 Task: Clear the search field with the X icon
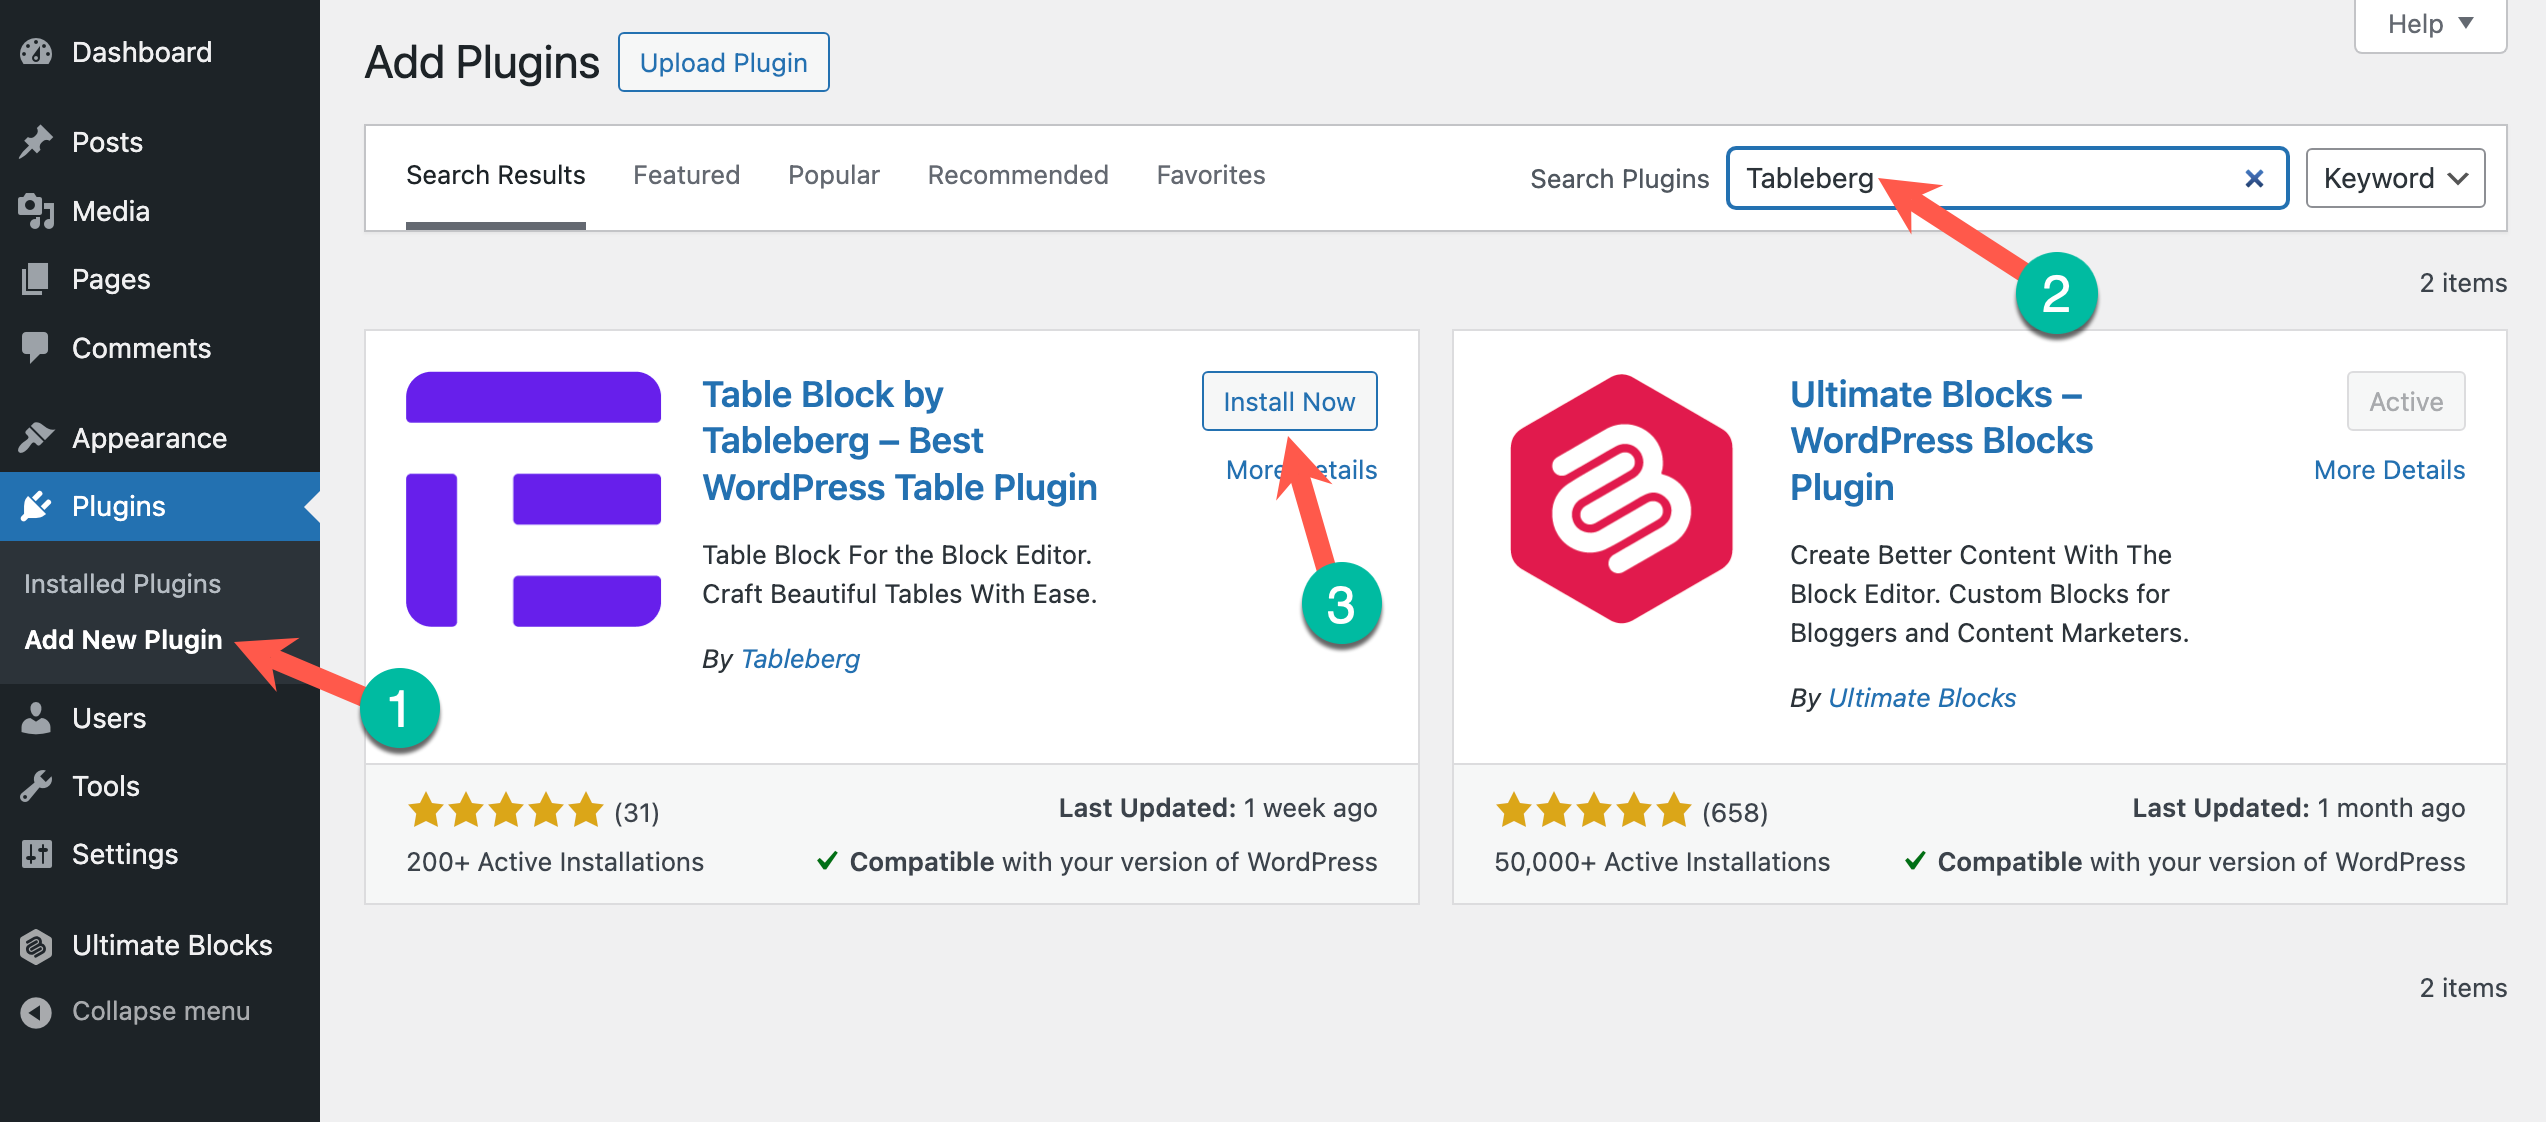[x=2254, y=178]
